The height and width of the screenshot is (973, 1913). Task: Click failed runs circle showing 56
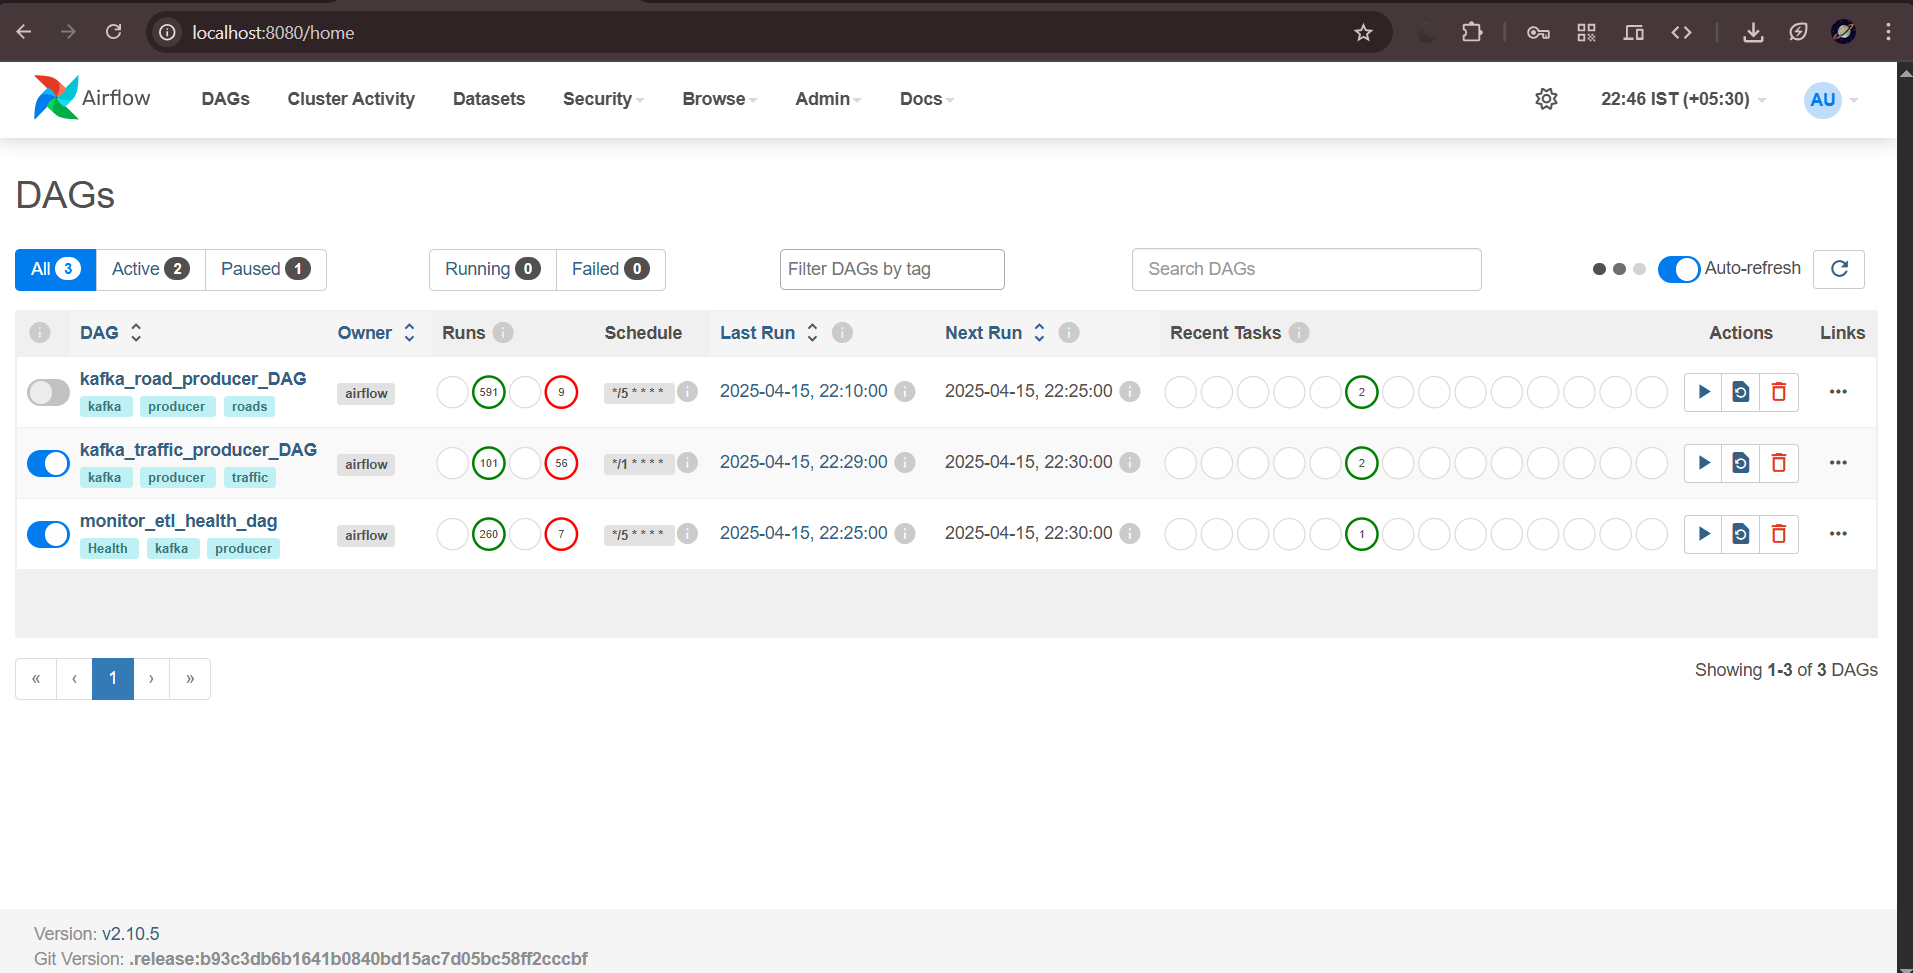(x=561, y=463)
